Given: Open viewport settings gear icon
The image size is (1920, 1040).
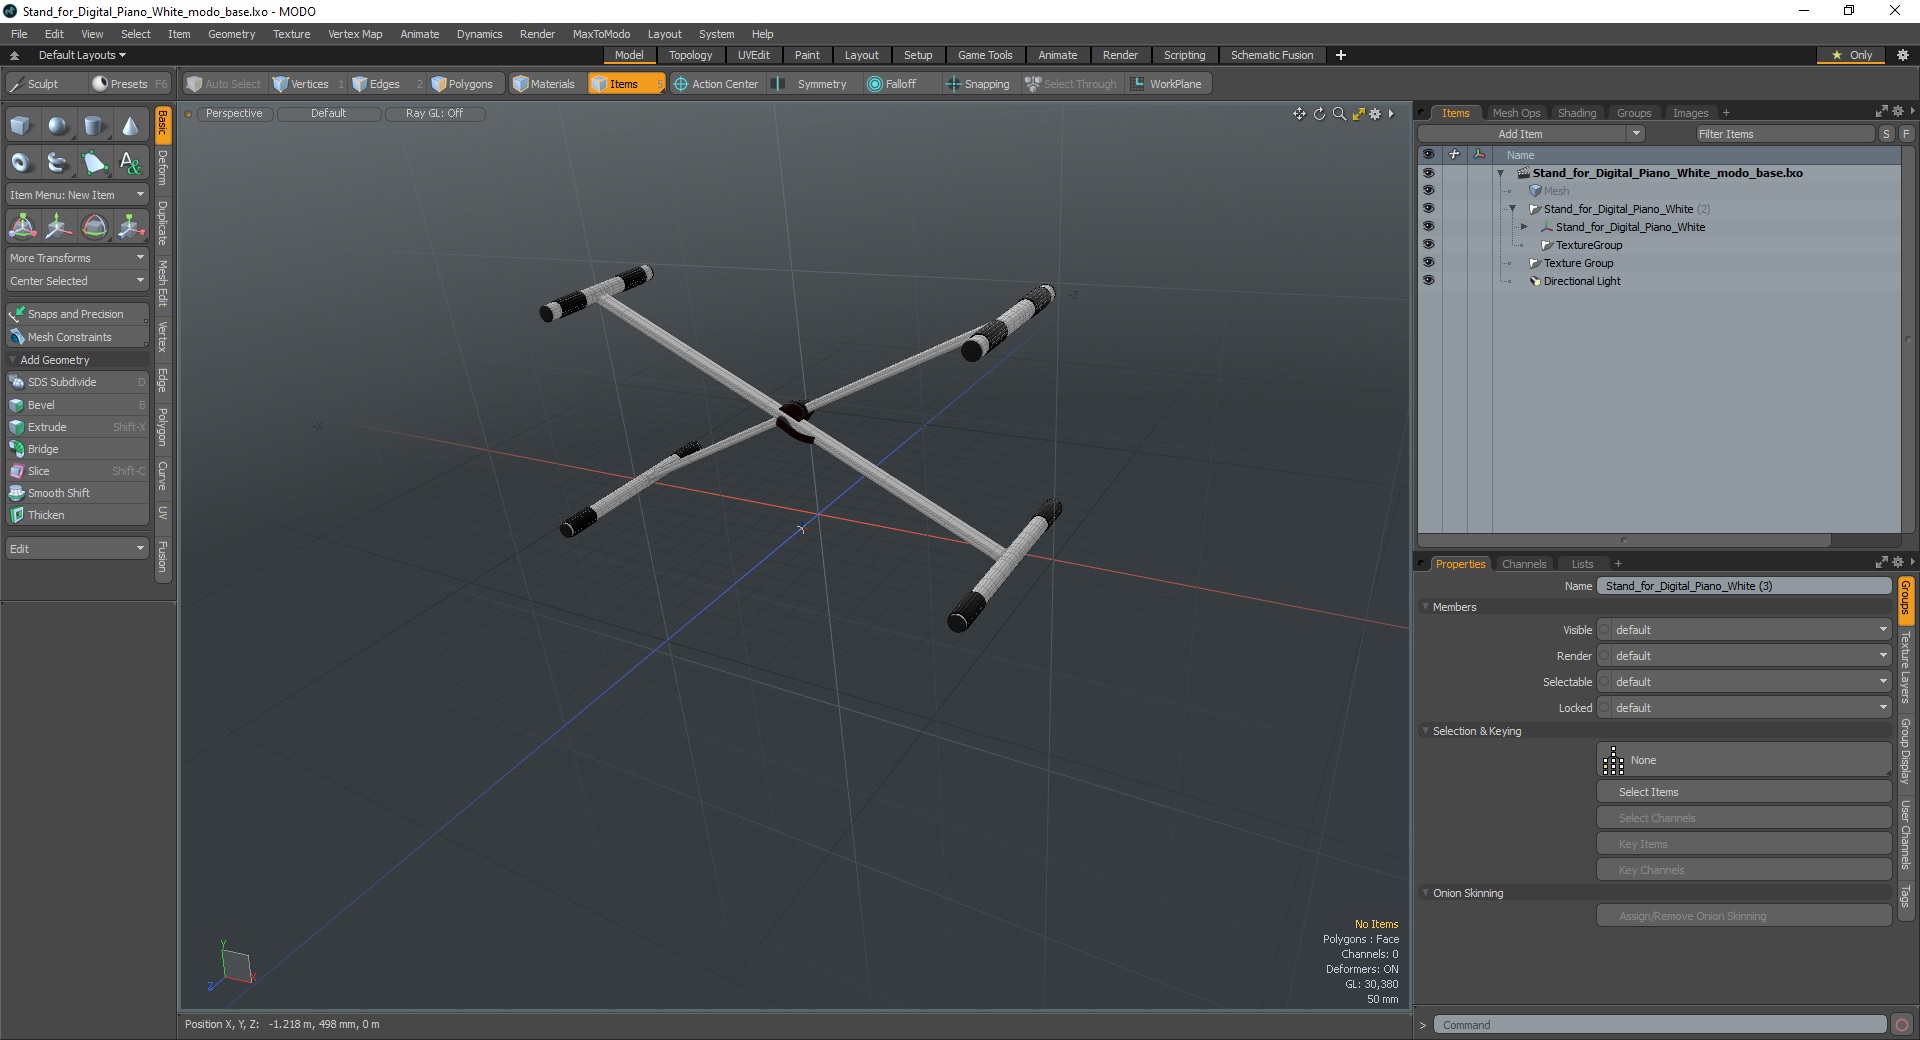Looking at the screenshot, I should click(1375, 114).
